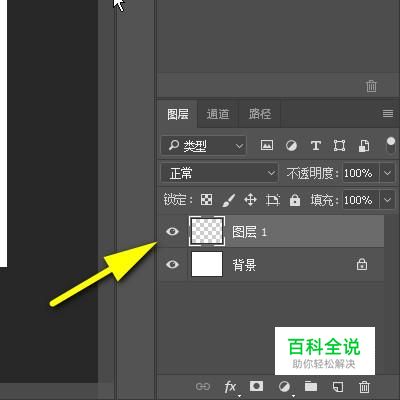This screenshot has width=400, height=400.
Task: Filter layers by type (T) icon
Action: (x=315, y=146)
